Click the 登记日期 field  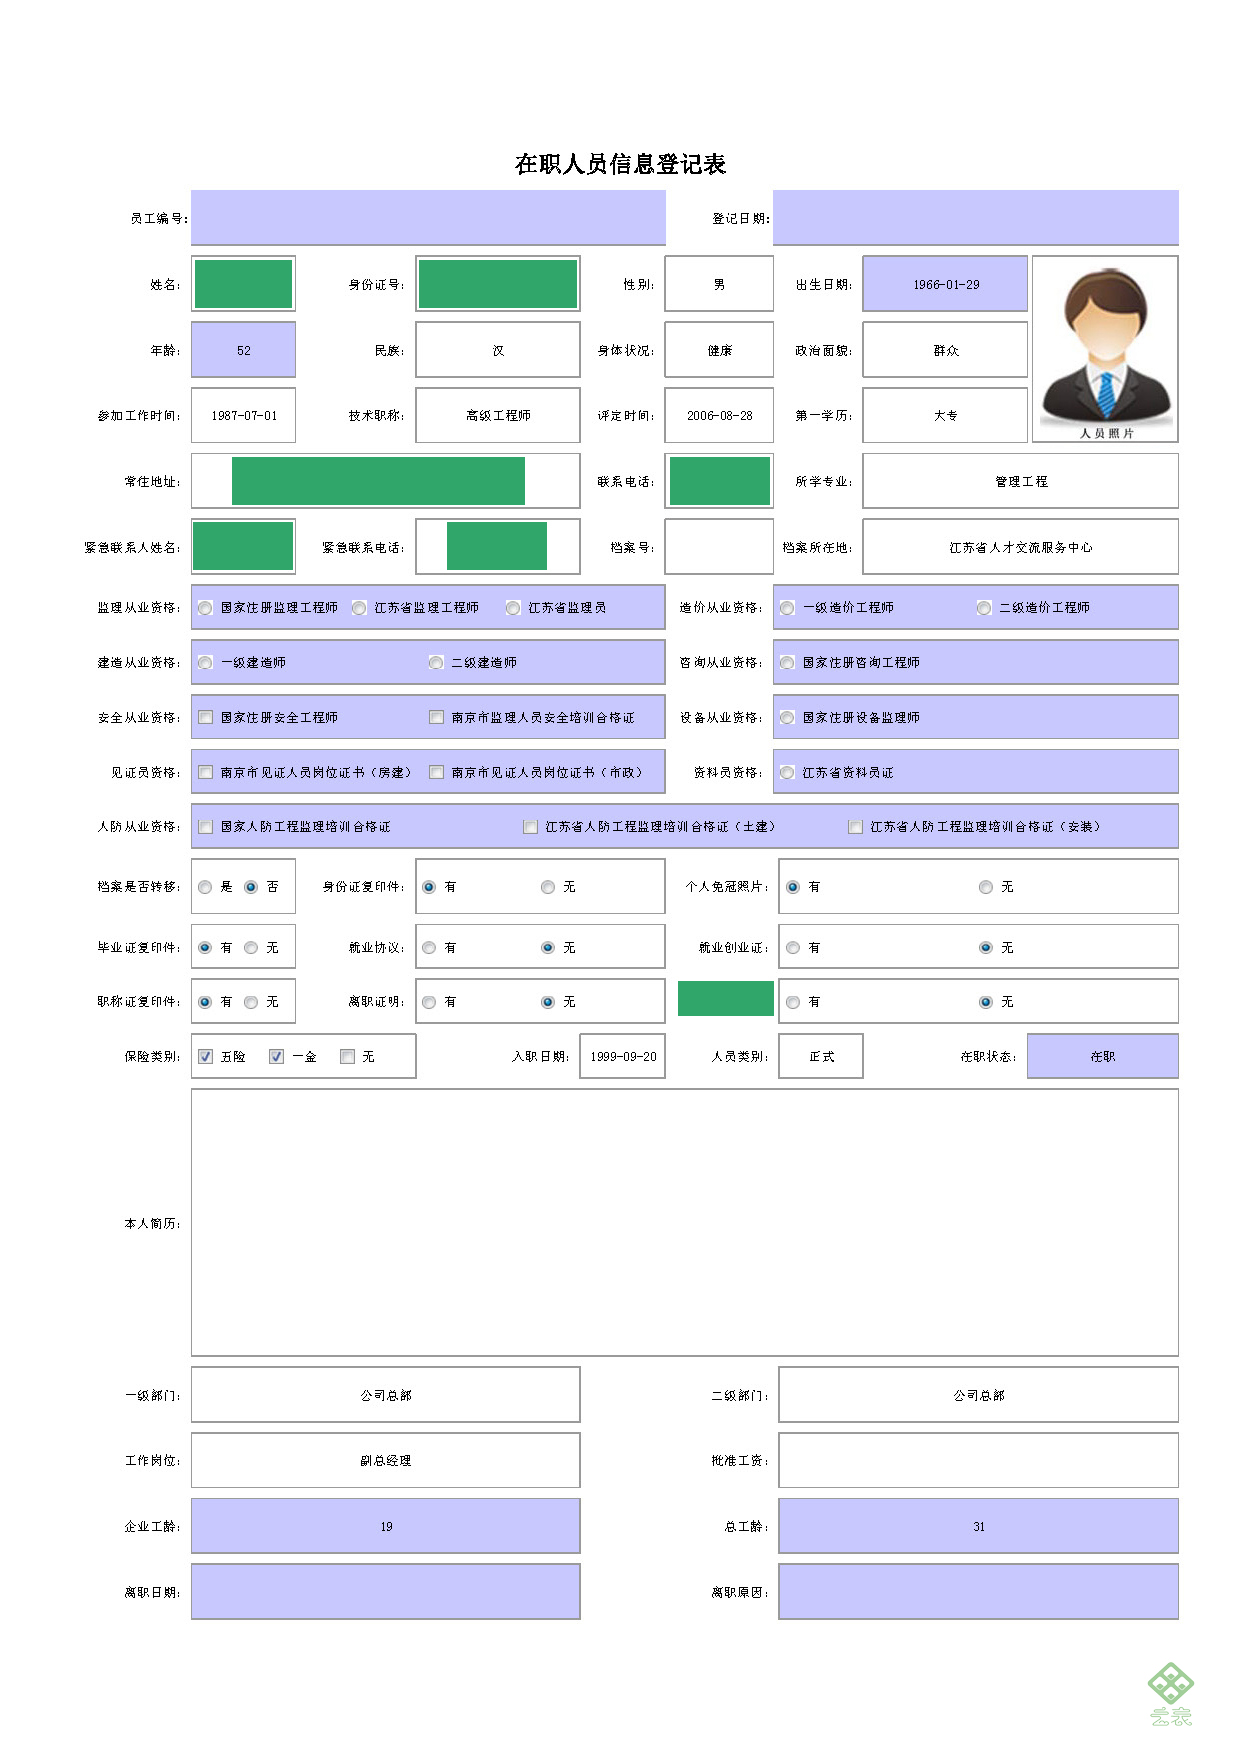(x=975, y=217)
